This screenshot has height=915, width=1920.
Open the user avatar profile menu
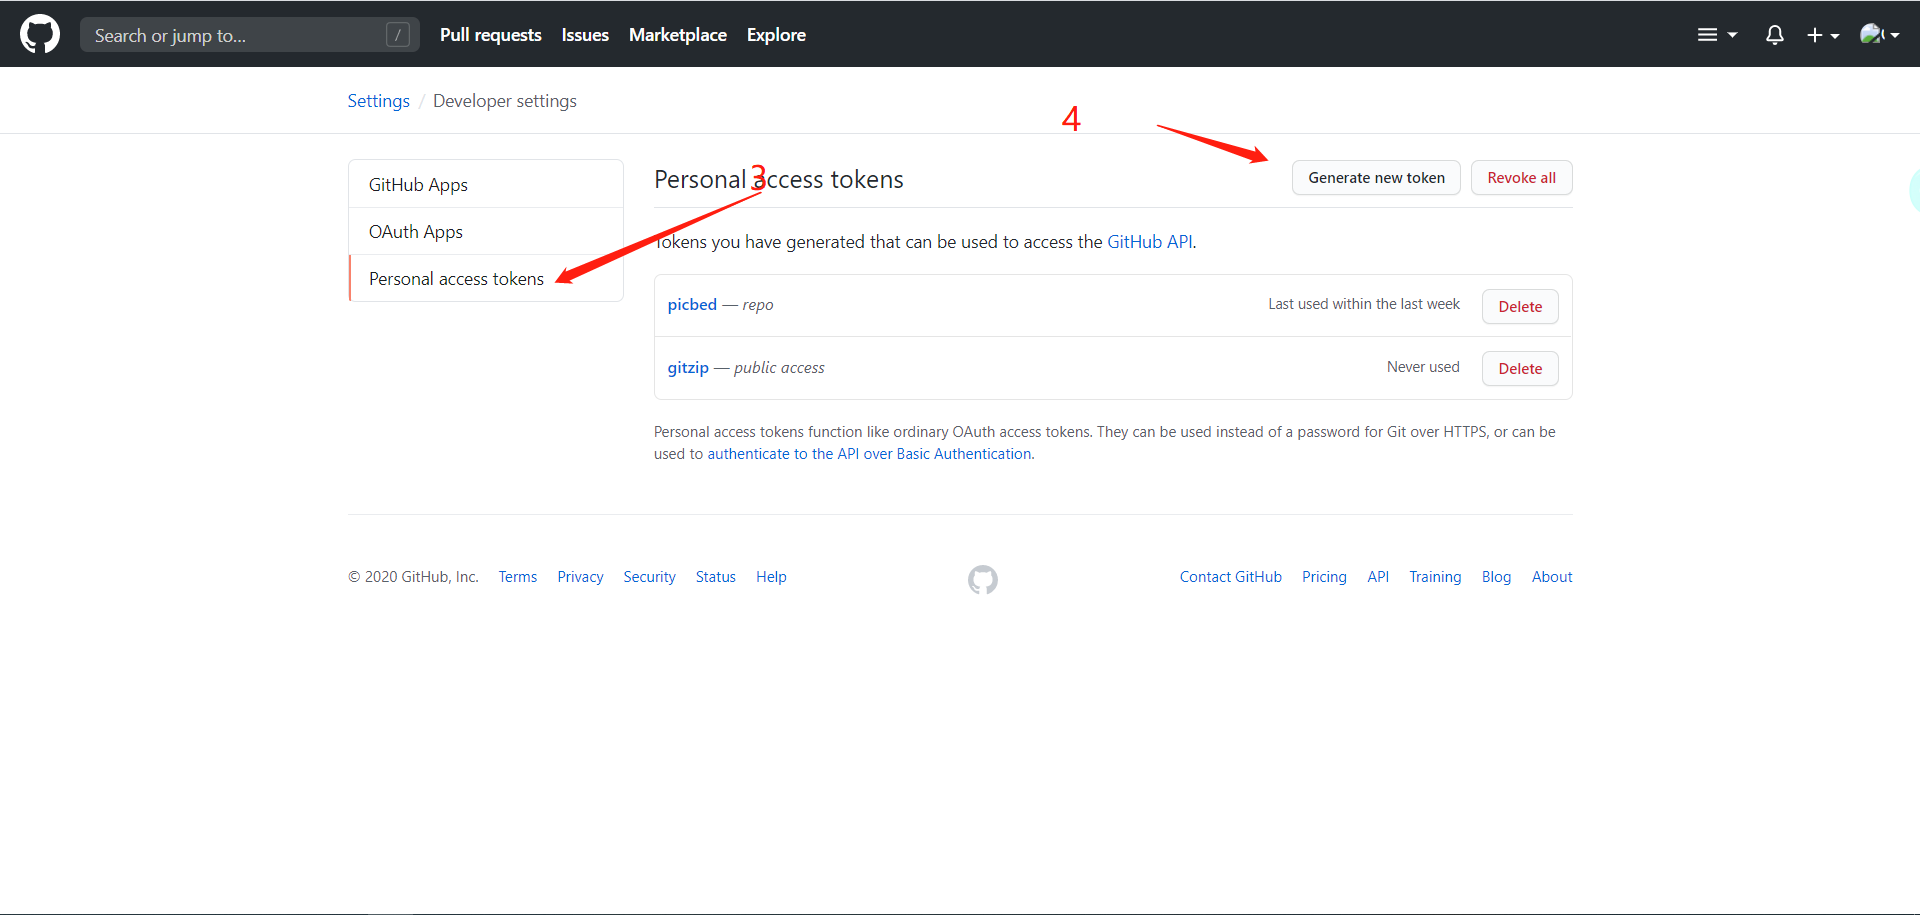click(x=1879, y=34)
